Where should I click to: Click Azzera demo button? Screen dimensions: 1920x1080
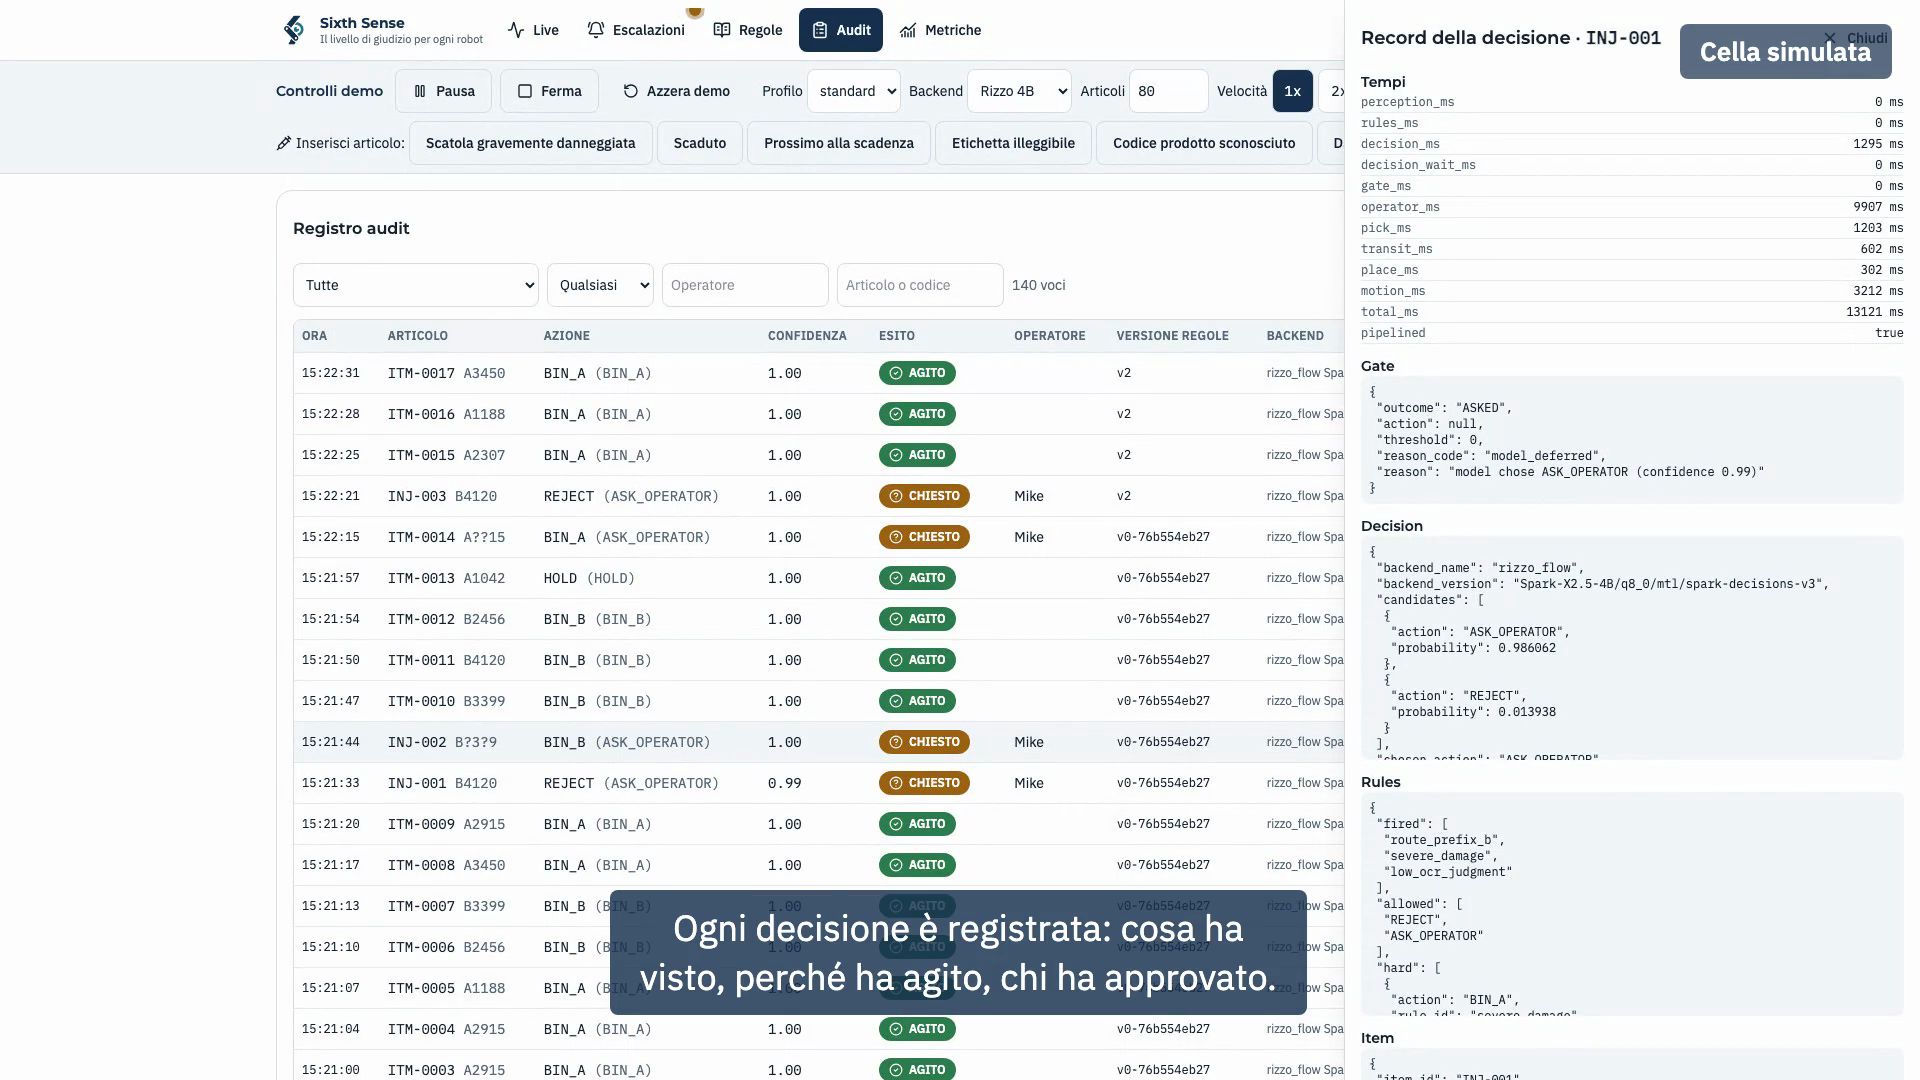676,91
